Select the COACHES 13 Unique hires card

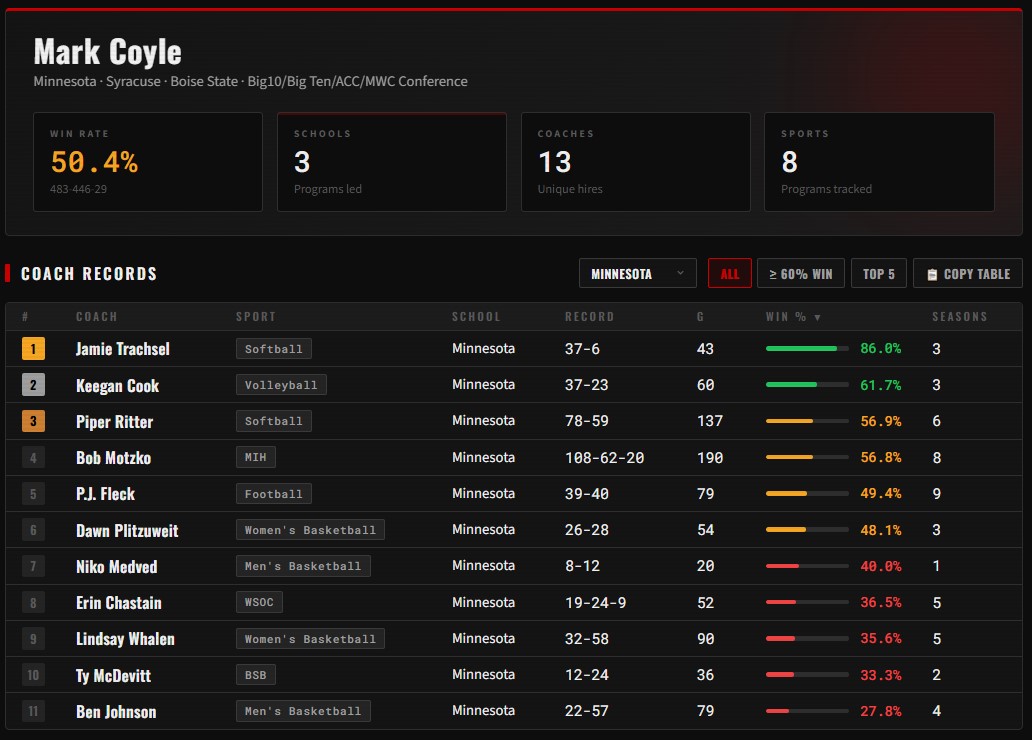click(636, 162)
